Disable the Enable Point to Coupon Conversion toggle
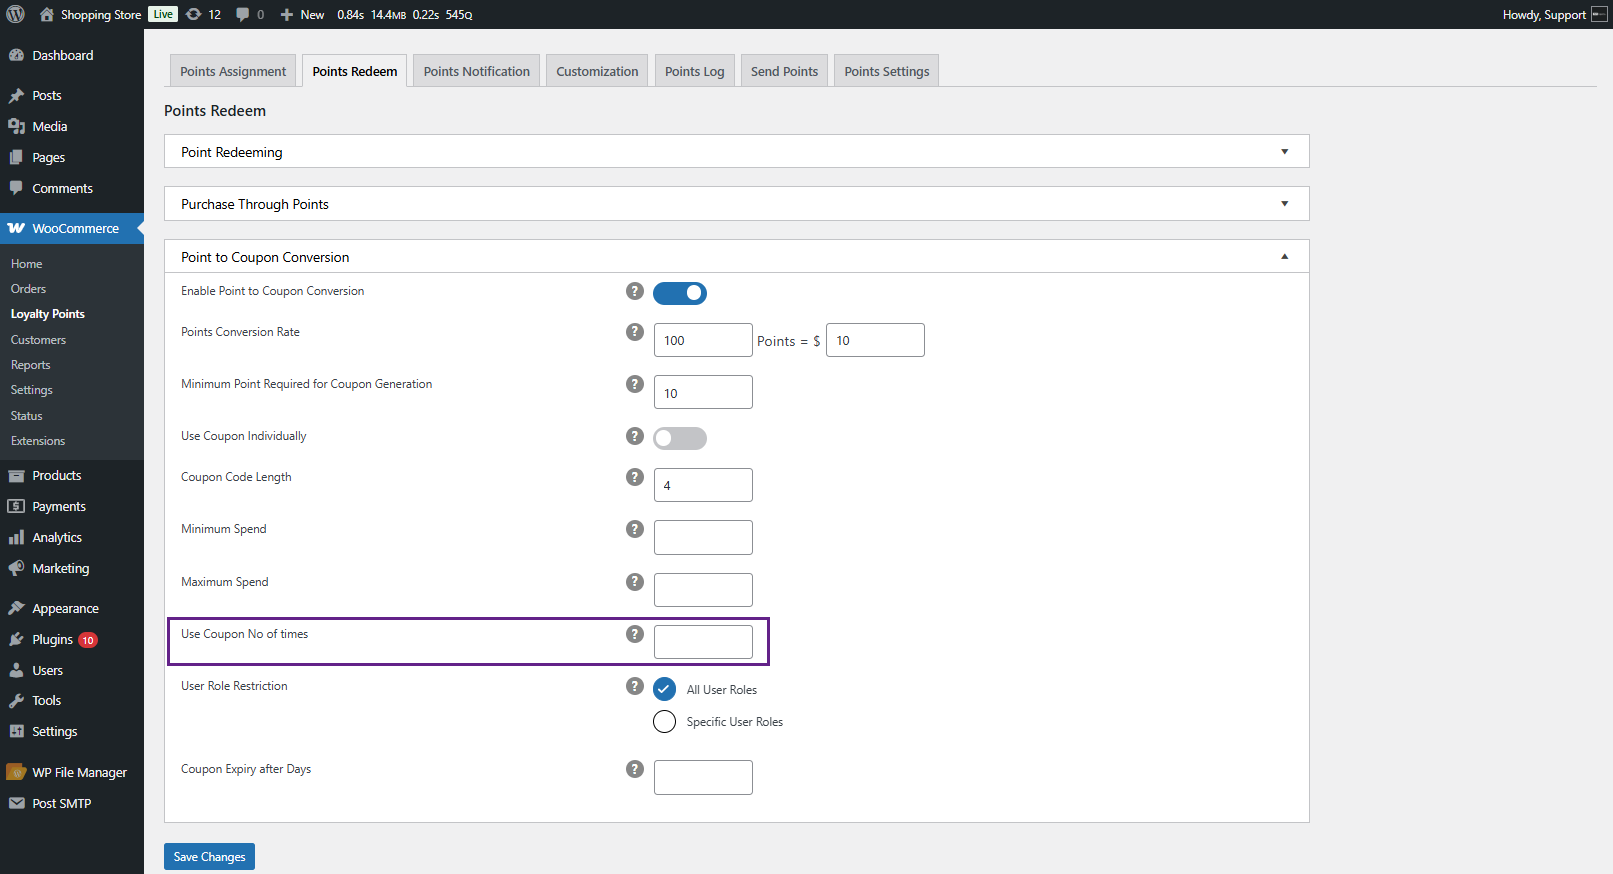This screenshot has height=874, width=1613. (680, 293)
